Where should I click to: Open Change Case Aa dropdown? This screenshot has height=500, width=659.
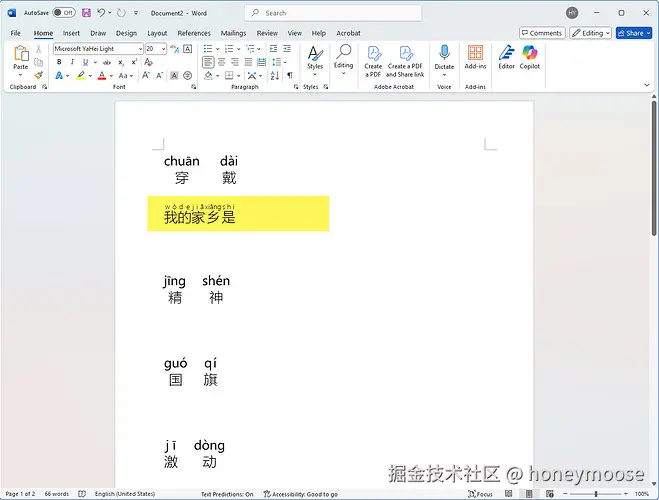point(126,76)
